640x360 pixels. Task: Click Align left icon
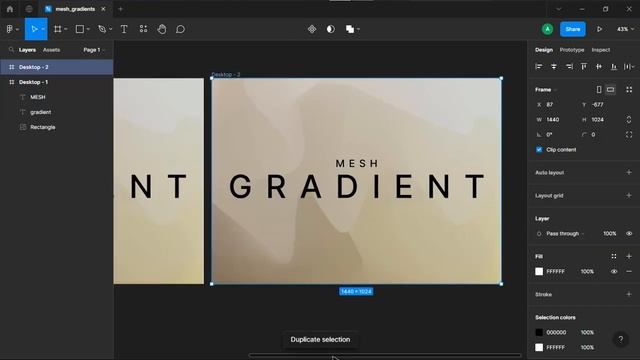pos(539,67)
